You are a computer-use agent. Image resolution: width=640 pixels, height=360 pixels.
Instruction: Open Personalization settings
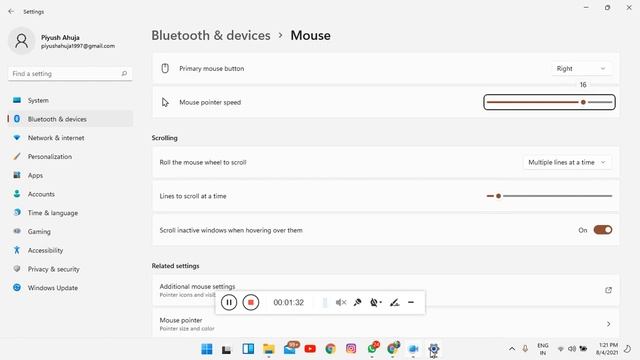coord(70,156)
